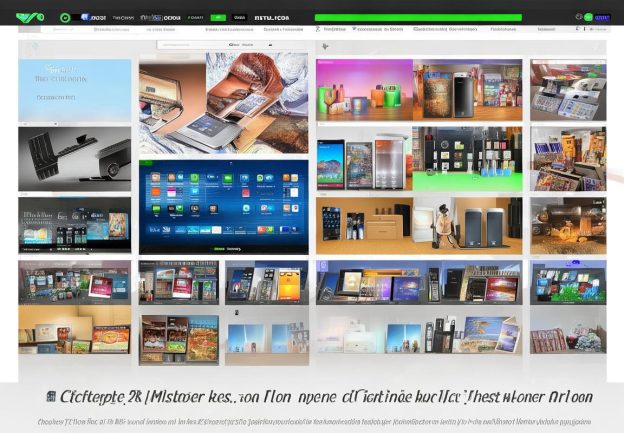Open the large laptop and tablets collage
The image size is (624, 433).
[224, 103]
